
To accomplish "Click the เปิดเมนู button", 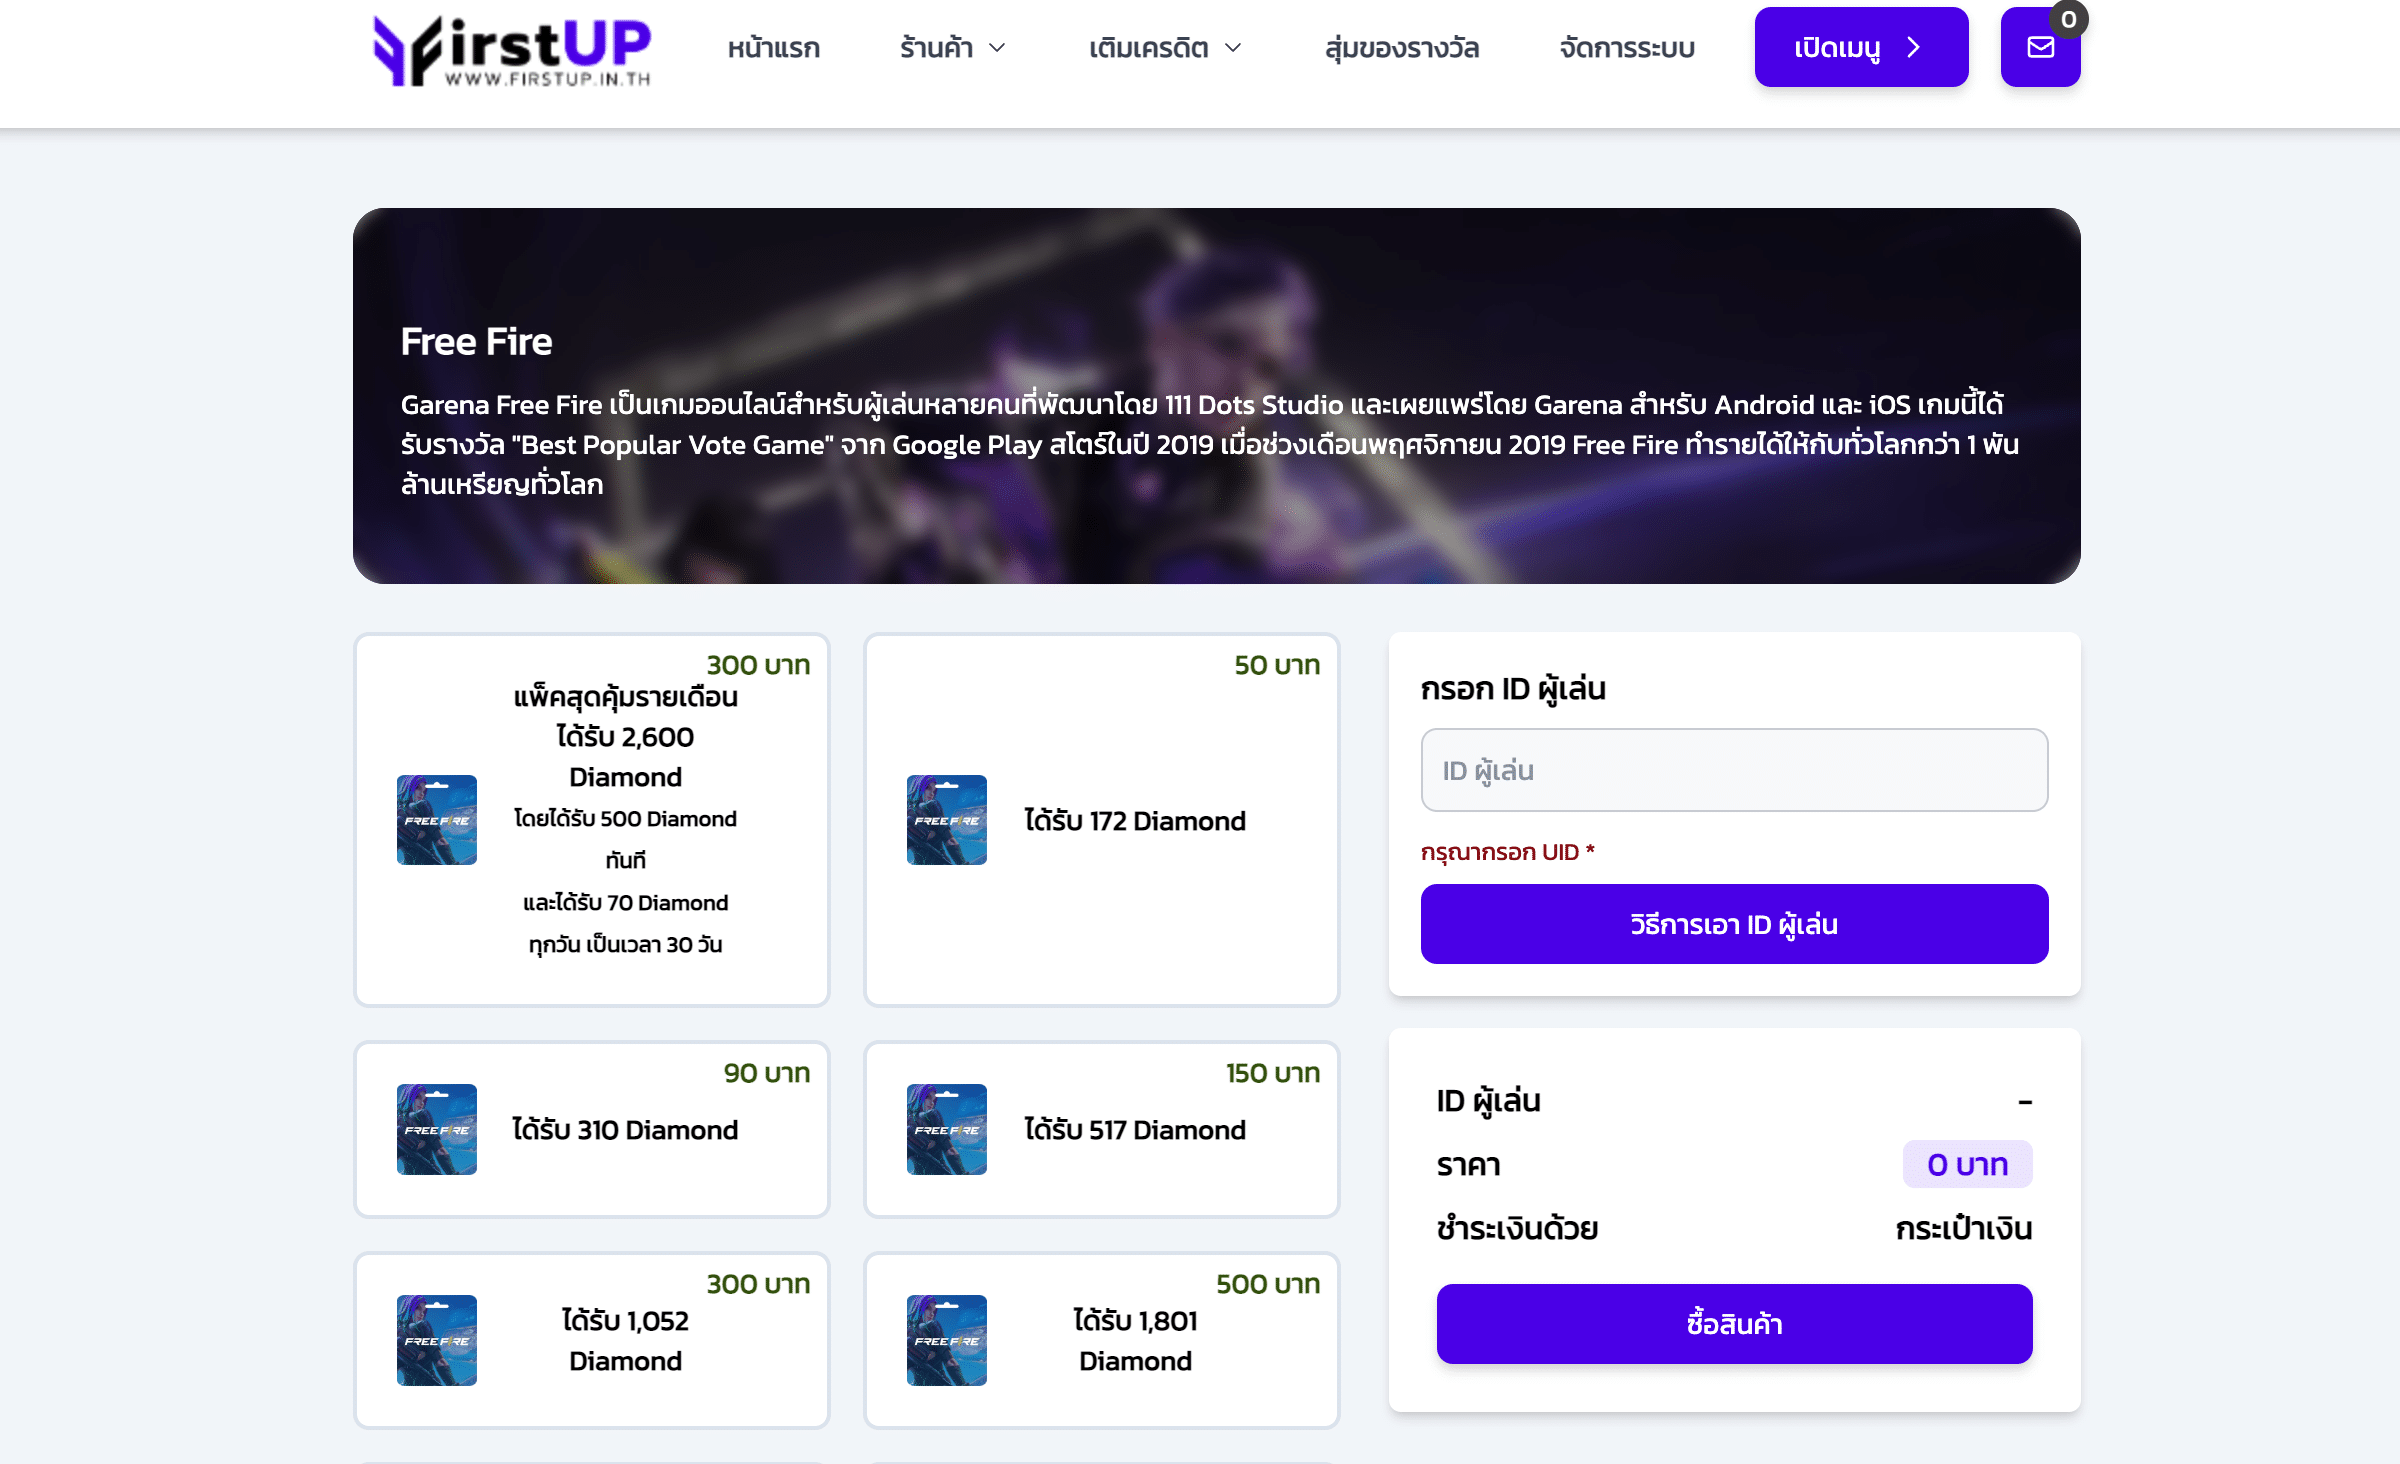I will (x=1861, y=47).
